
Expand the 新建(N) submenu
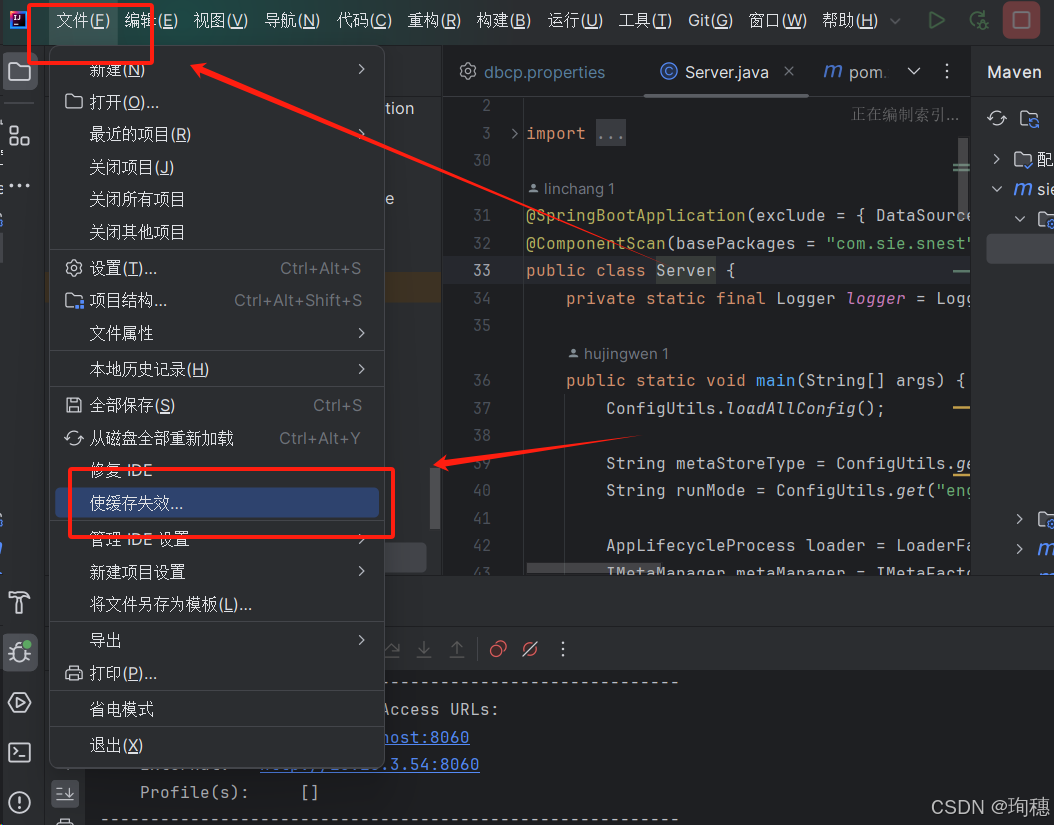[217, 70]
